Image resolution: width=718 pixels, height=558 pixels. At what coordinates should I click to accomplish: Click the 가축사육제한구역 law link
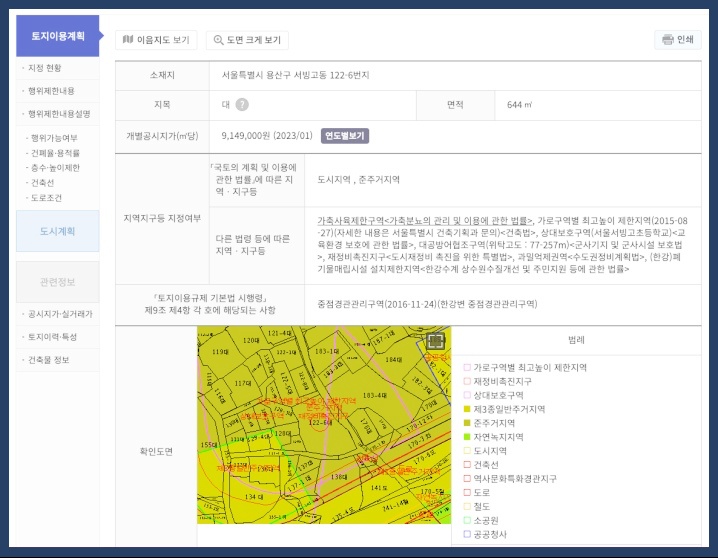coord(425,221)
